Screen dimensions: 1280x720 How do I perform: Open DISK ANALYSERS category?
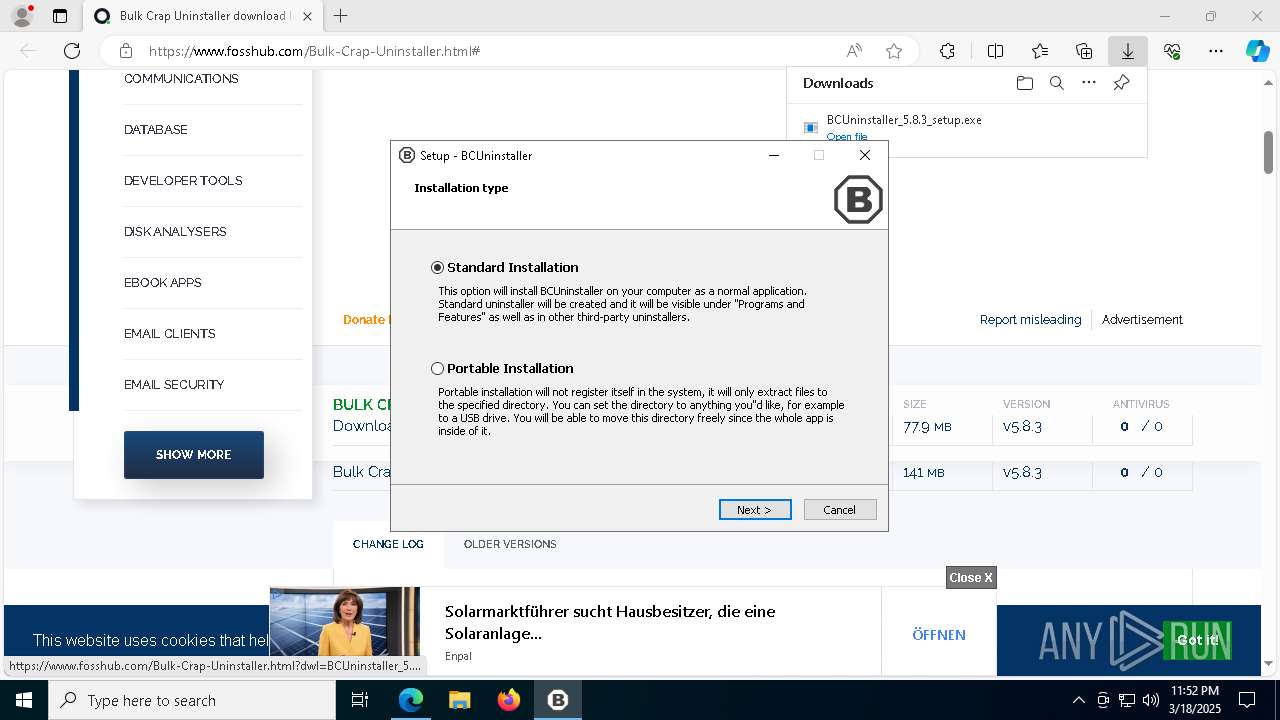coord(175,232)
